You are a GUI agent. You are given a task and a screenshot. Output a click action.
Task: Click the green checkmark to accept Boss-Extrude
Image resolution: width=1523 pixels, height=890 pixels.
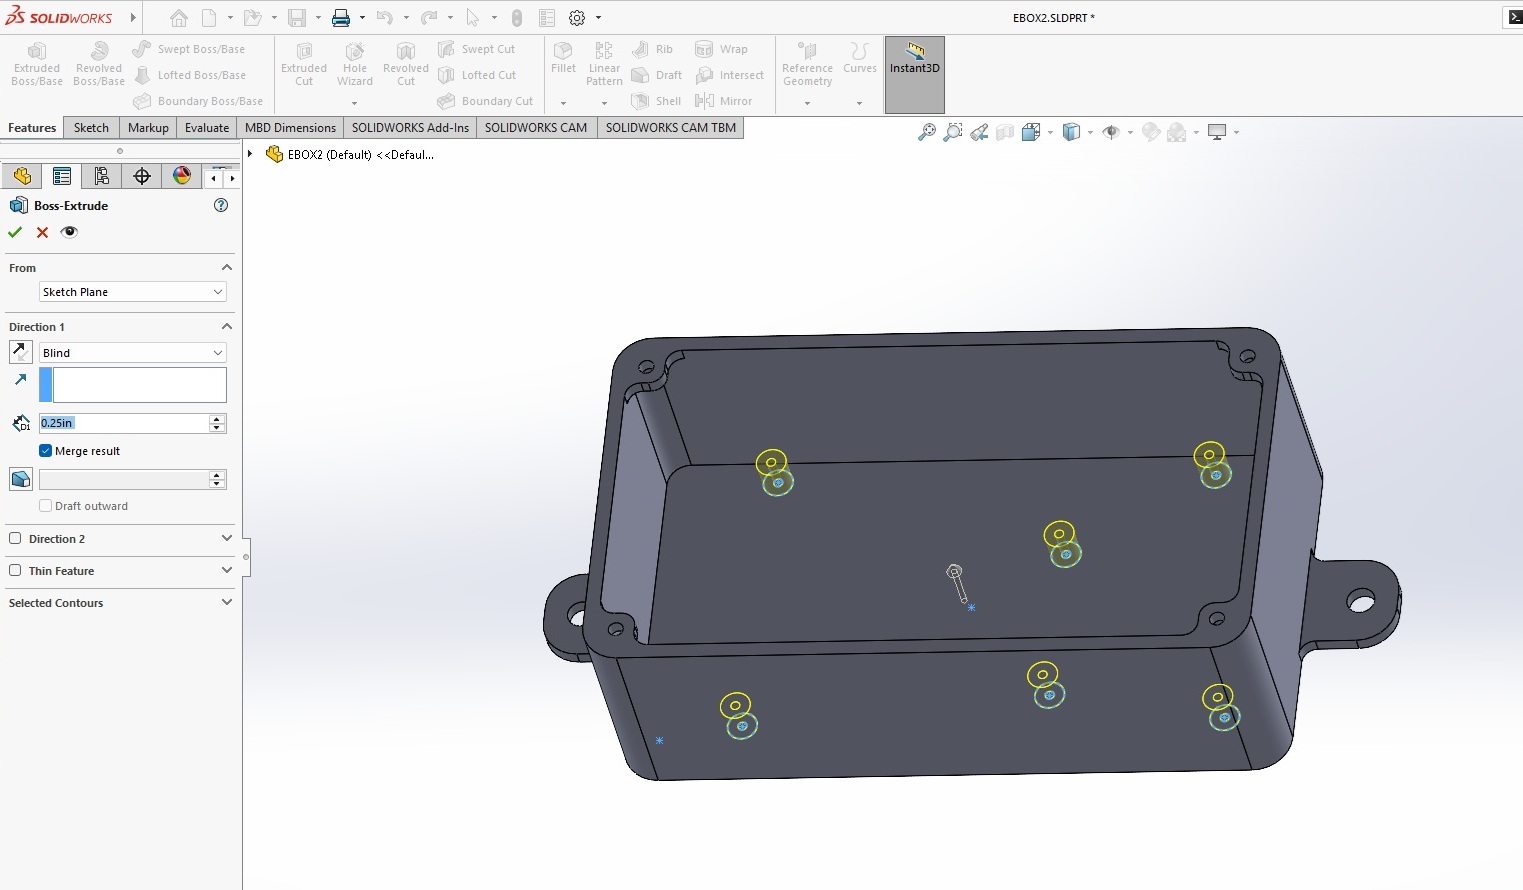point(15,232)
